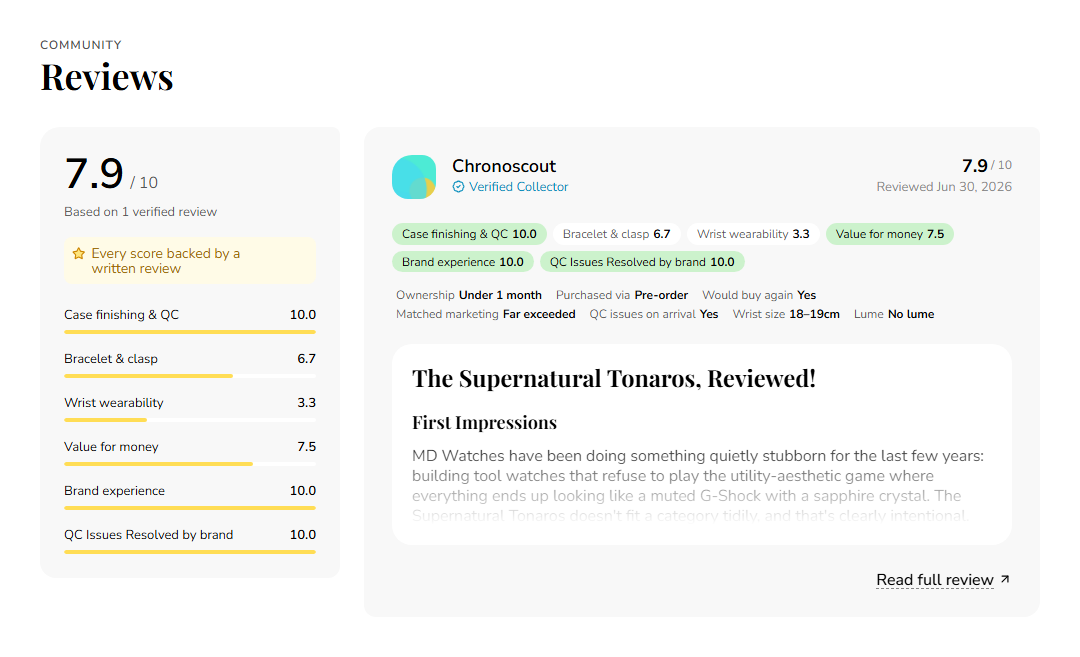Screen dimensions: 1080x657
Task: Click the Chronoscout avatar icon
Action: tap(414, 177)
